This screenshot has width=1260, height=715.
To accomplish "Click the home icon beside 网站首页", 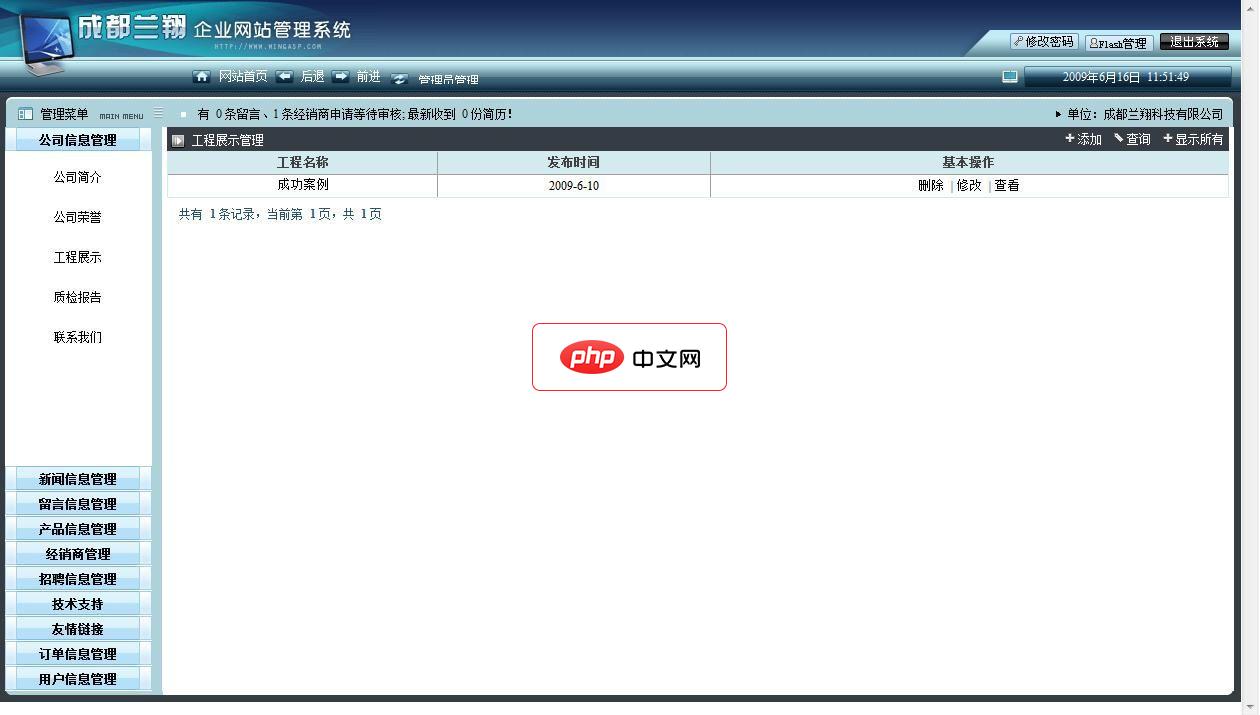I will tap(201, 77).
